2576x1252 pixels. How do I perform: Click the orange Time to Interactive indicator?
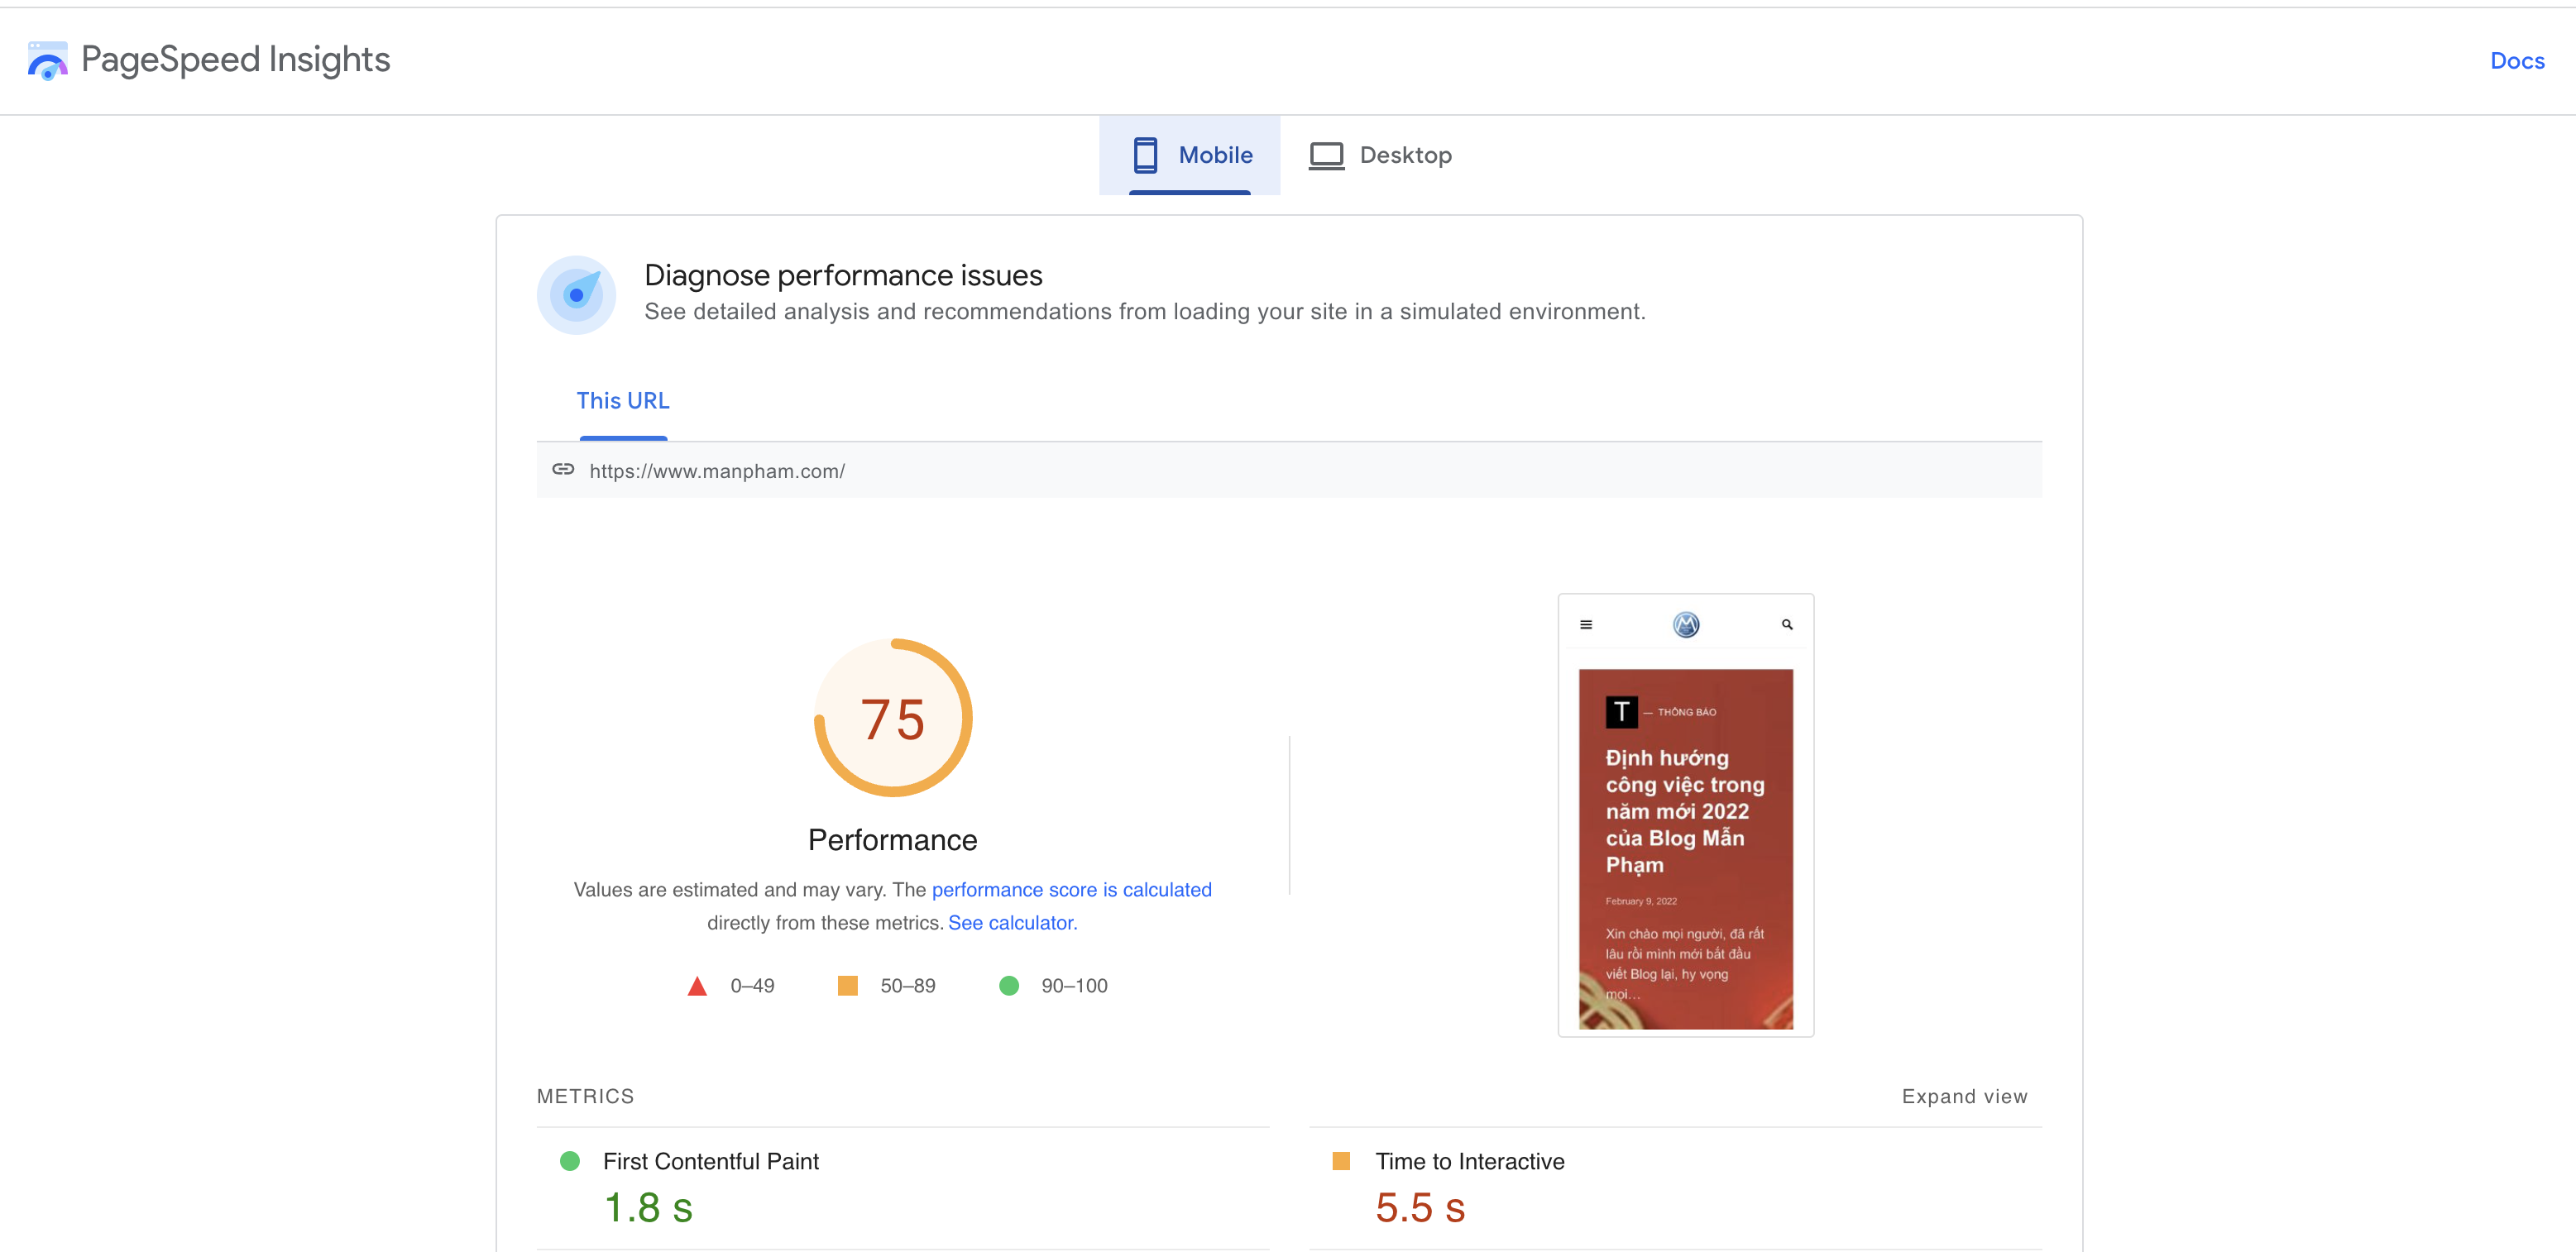[1341, 1161]
